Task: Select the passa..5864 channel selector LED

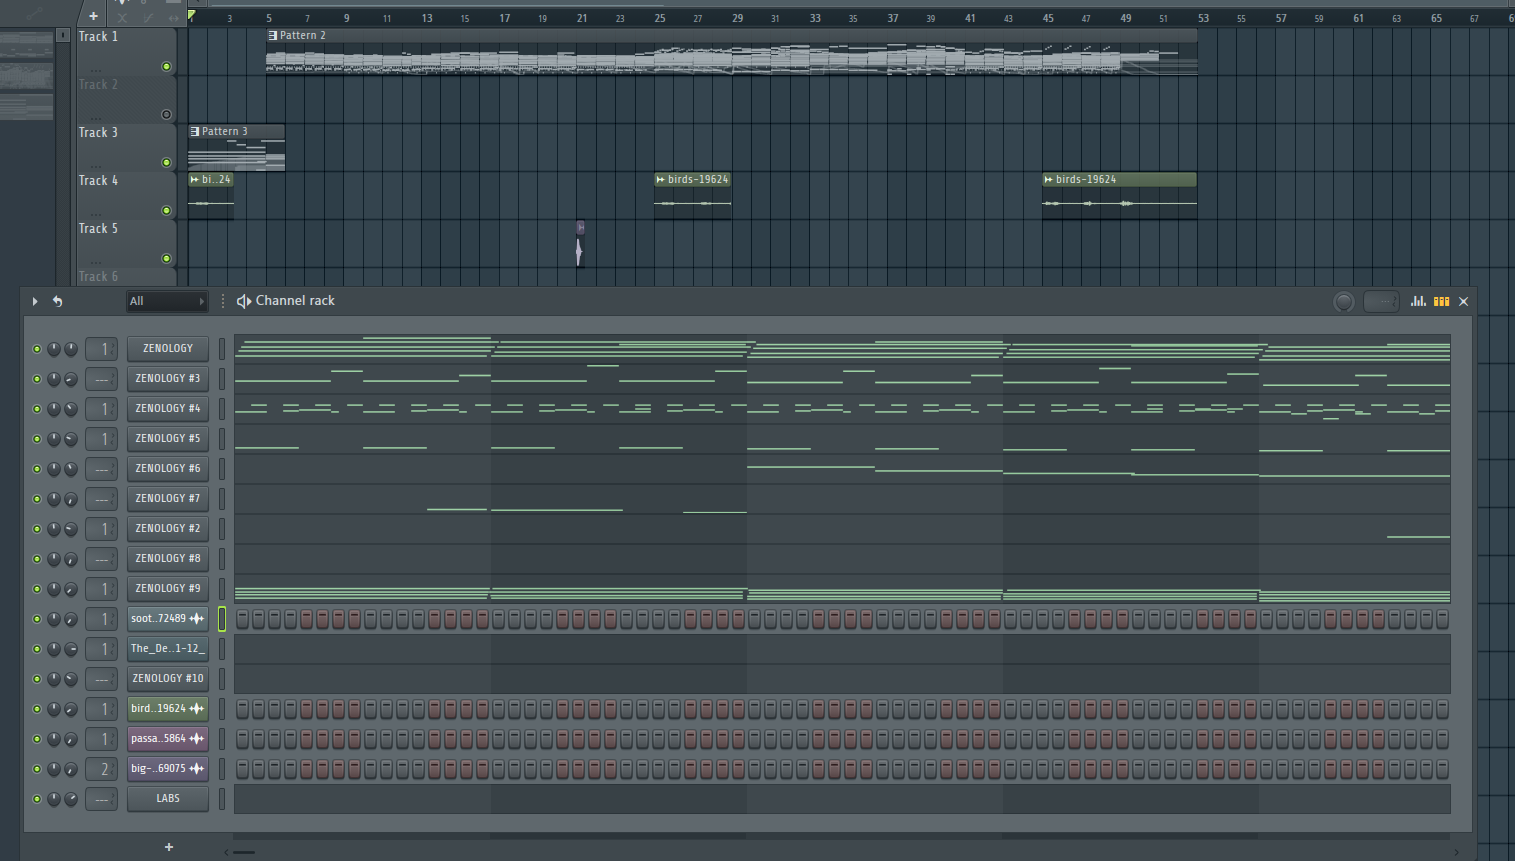Action: [x=222, y=739]
